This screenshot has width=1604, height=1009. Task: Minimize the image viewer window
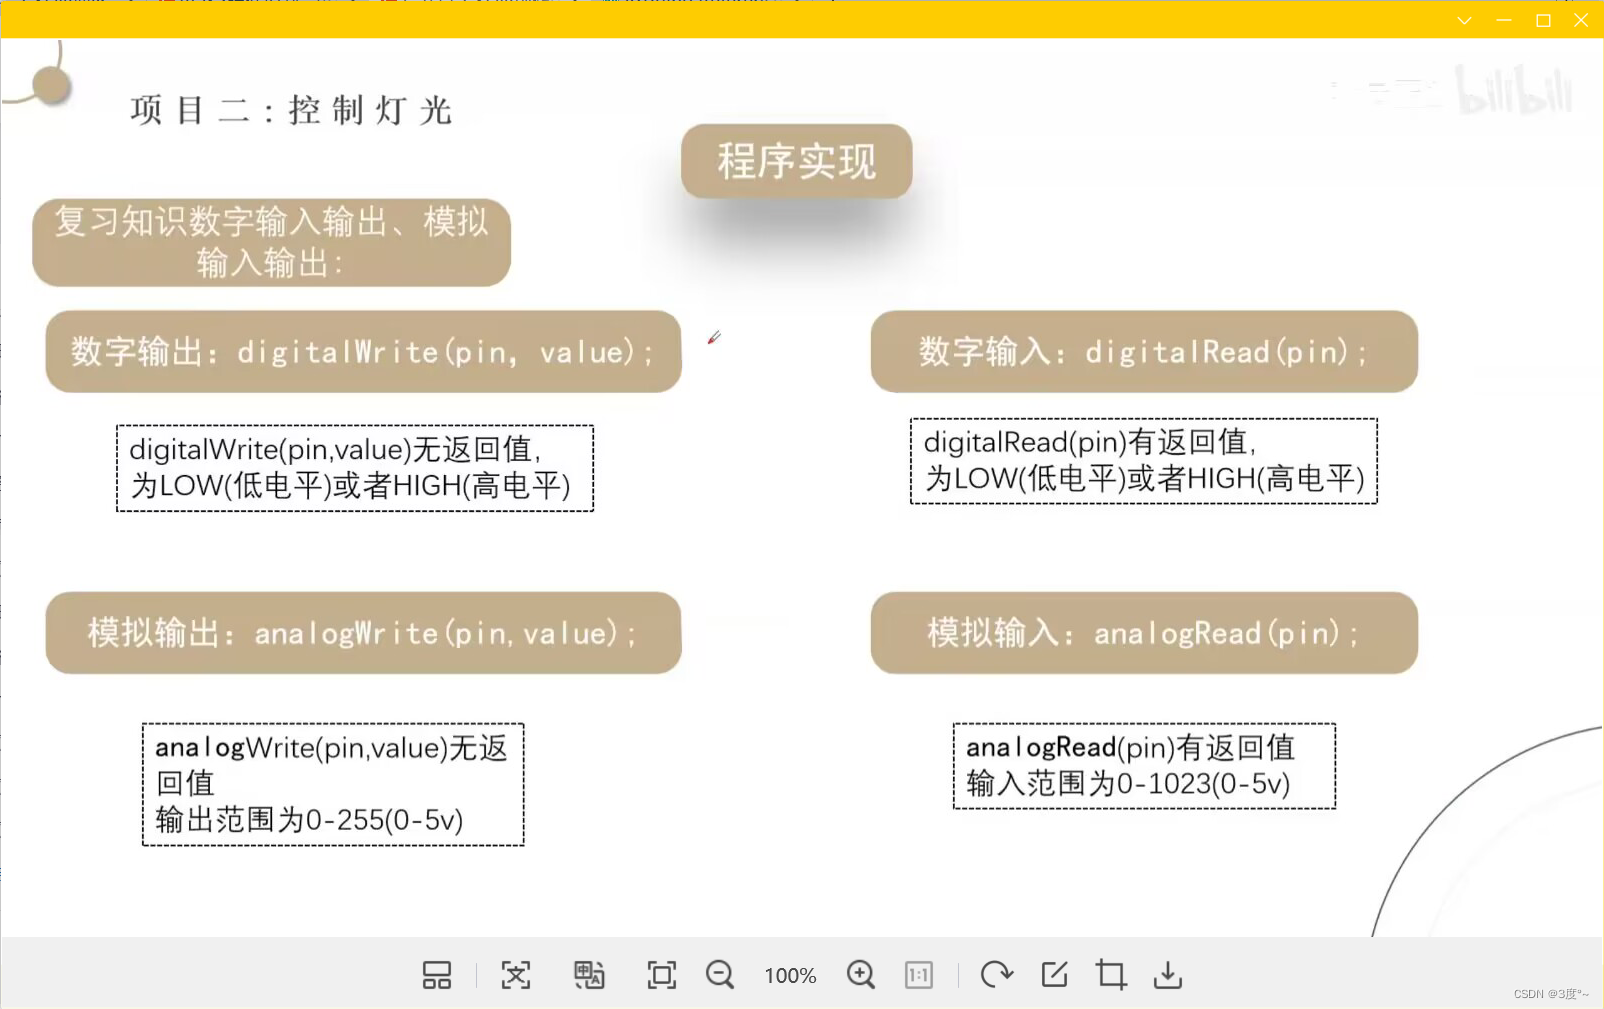[1503, 20]
